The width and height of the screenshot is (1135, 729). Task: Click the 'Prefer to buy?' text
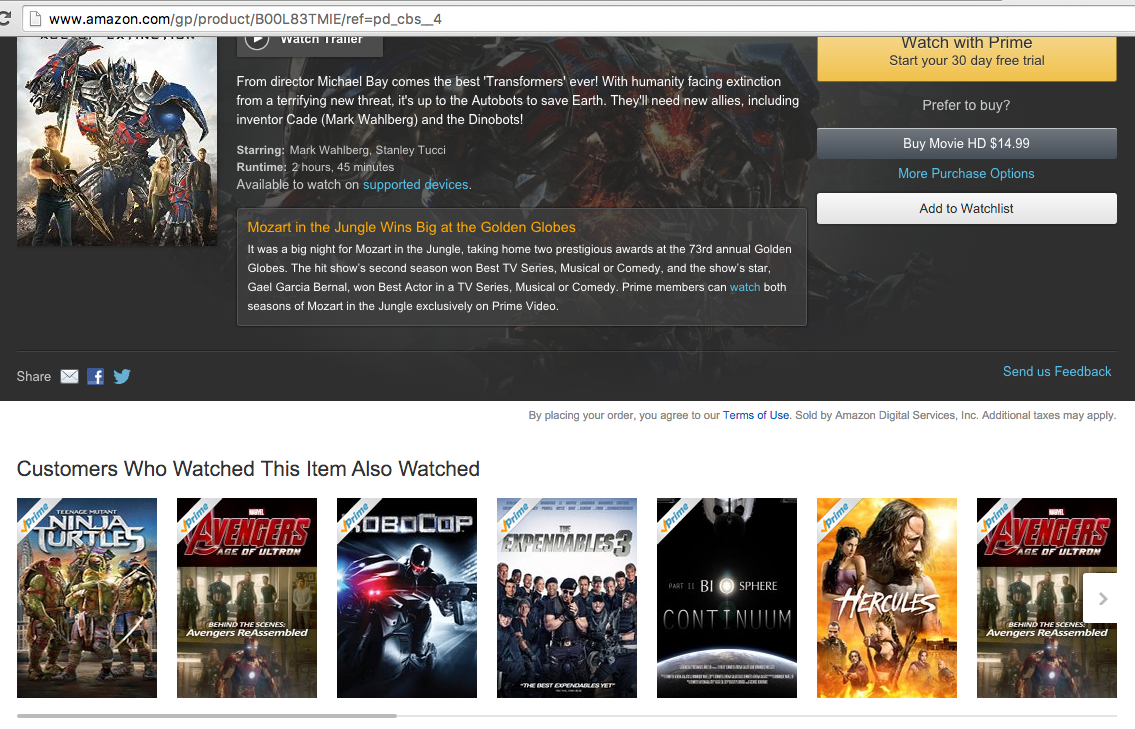tap(966, 106)
